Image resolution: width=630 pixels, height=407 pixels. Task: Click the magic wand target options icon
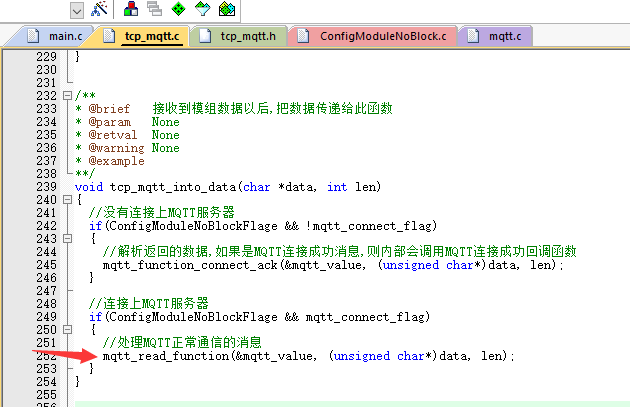(x=99, y=9)
